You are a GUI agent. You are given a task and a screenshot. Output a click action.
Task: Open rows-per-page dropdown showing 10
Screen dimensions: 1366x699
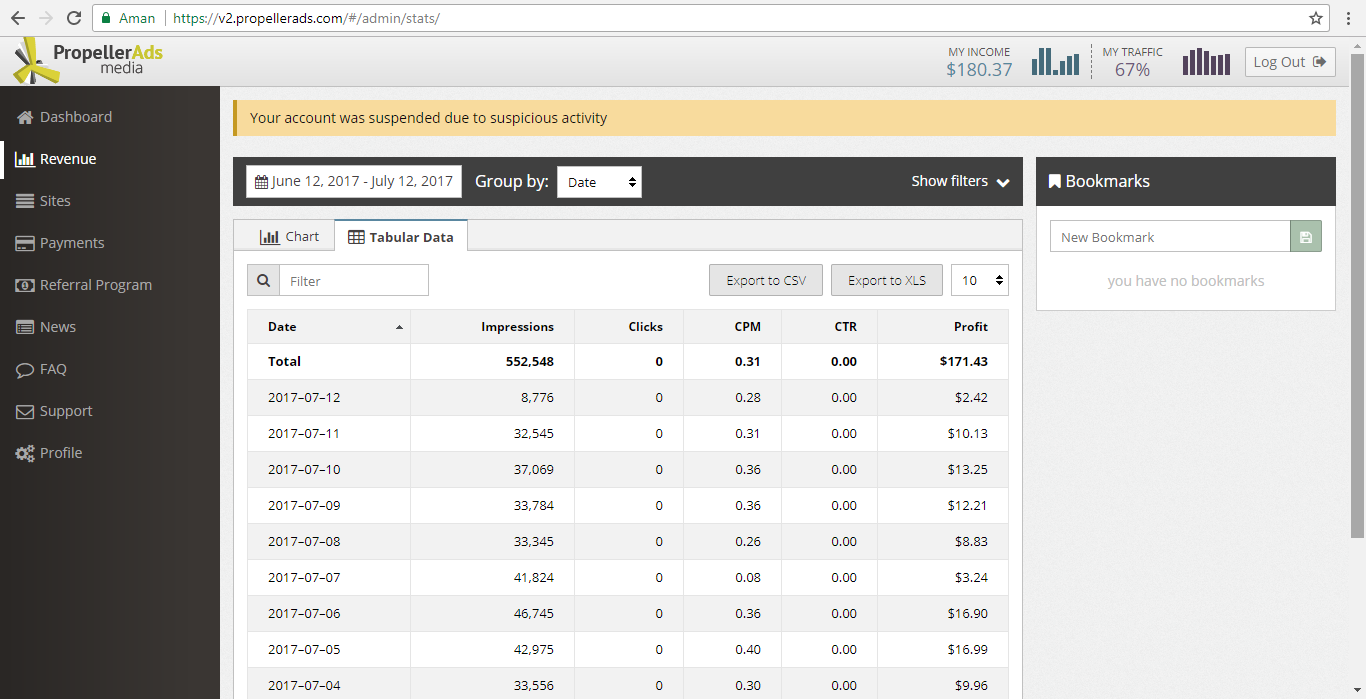click(x=979, y=281)
